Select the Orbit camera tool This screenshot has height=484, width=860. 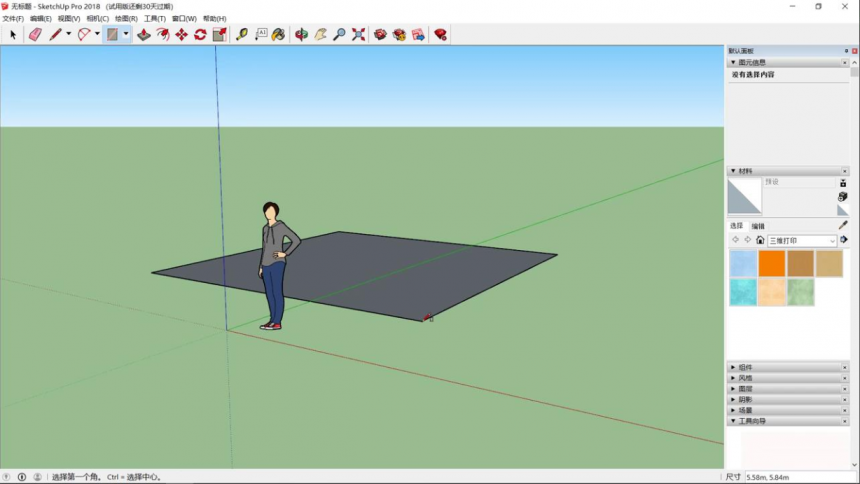301,35
